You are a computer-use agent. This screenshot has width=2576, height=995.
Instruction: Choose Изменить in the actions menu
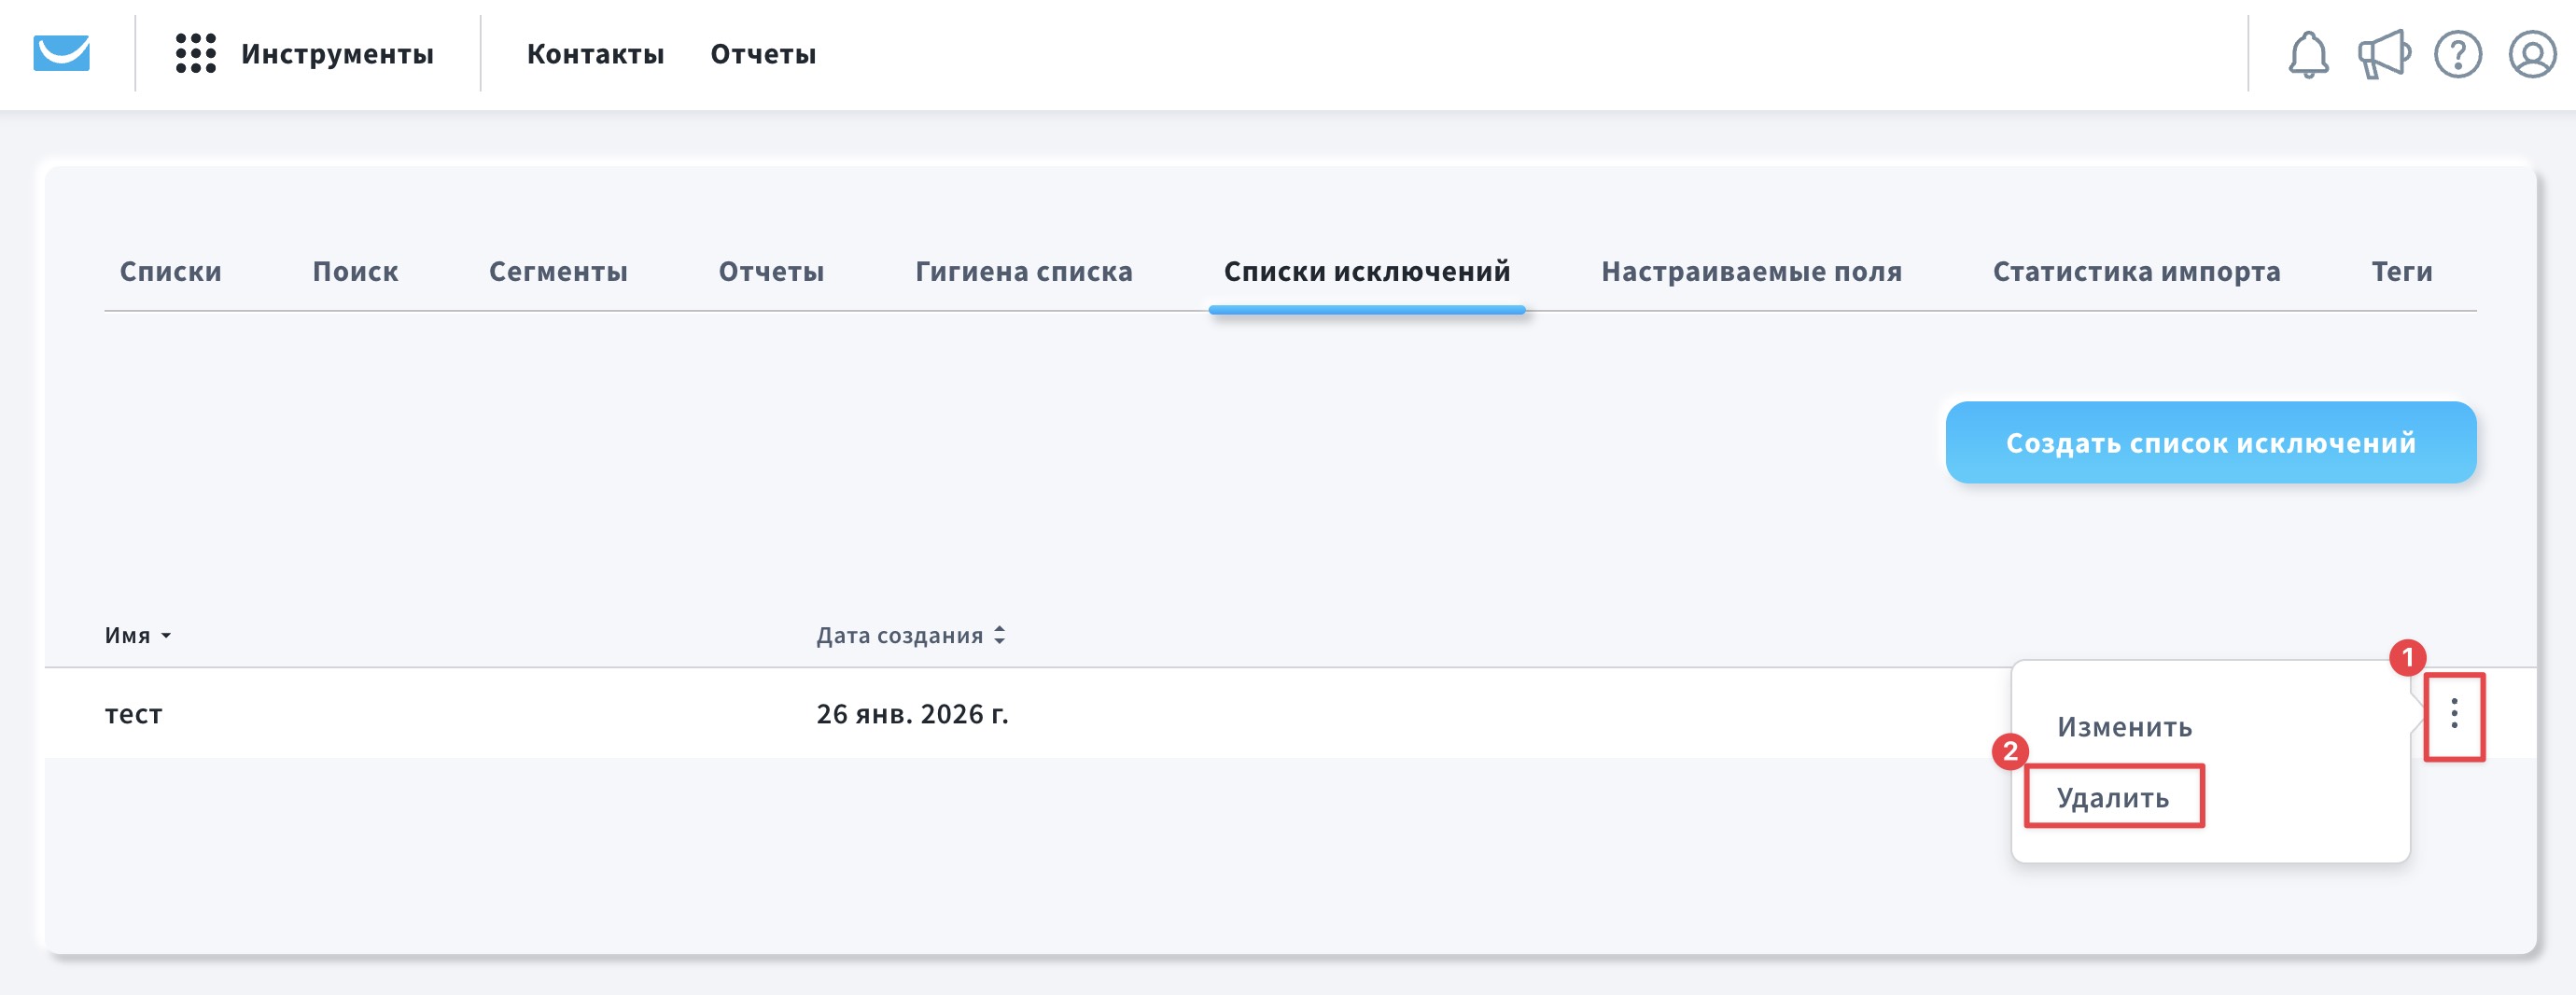2123,726
